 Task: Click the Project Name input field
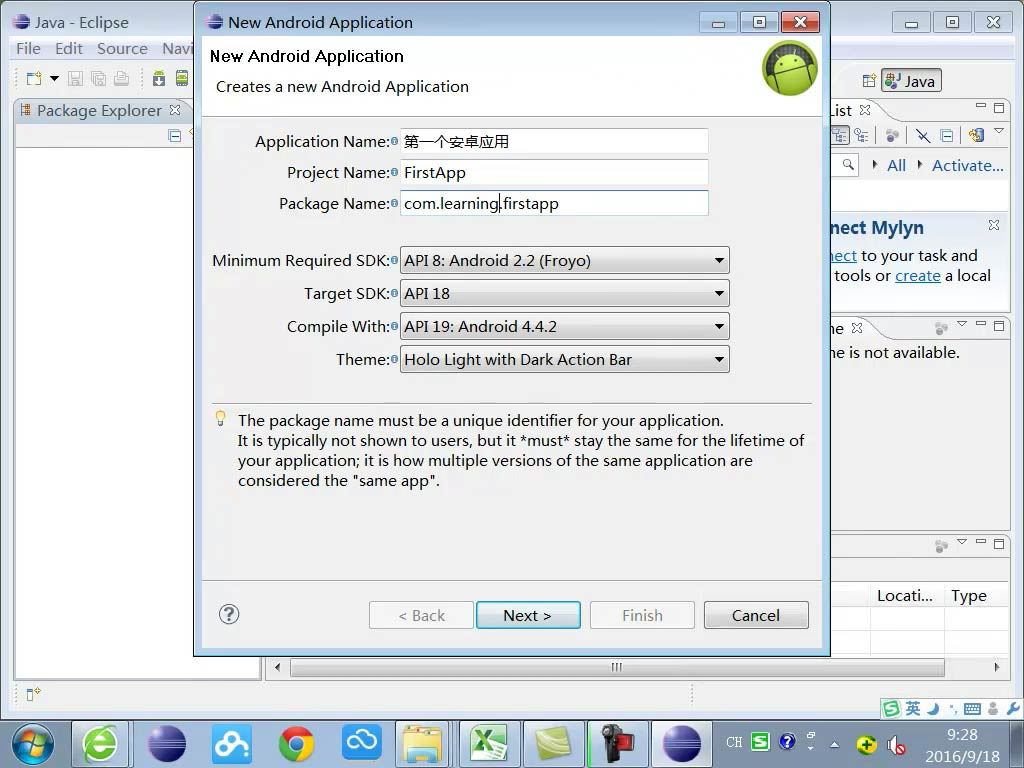click(554, 172)
